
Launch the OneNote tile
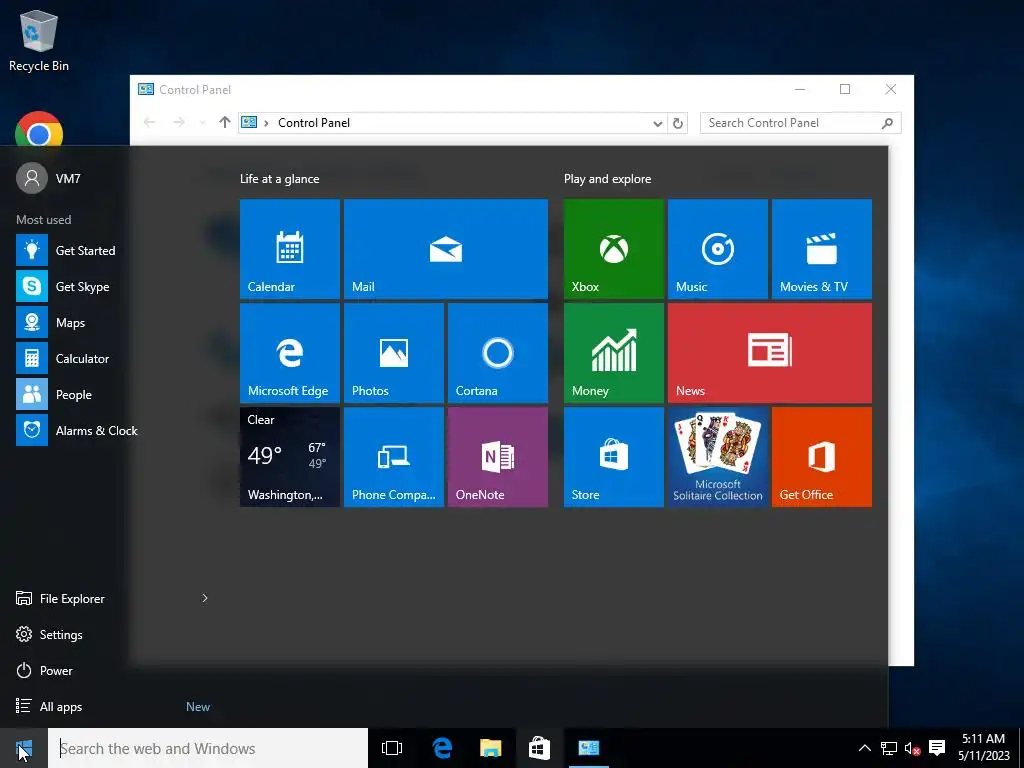point(498,456)
